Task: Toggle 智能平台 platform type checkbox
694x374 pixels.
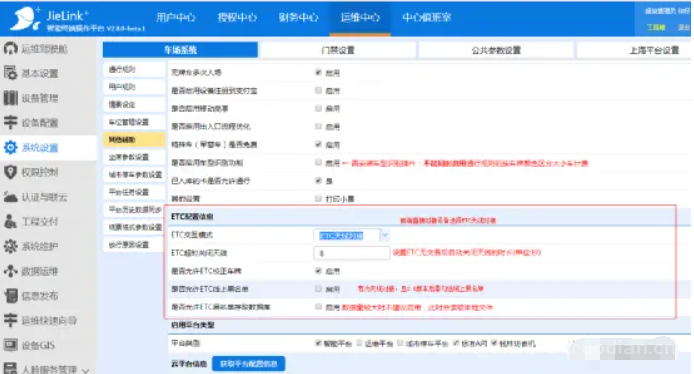Action: [318, 343]
